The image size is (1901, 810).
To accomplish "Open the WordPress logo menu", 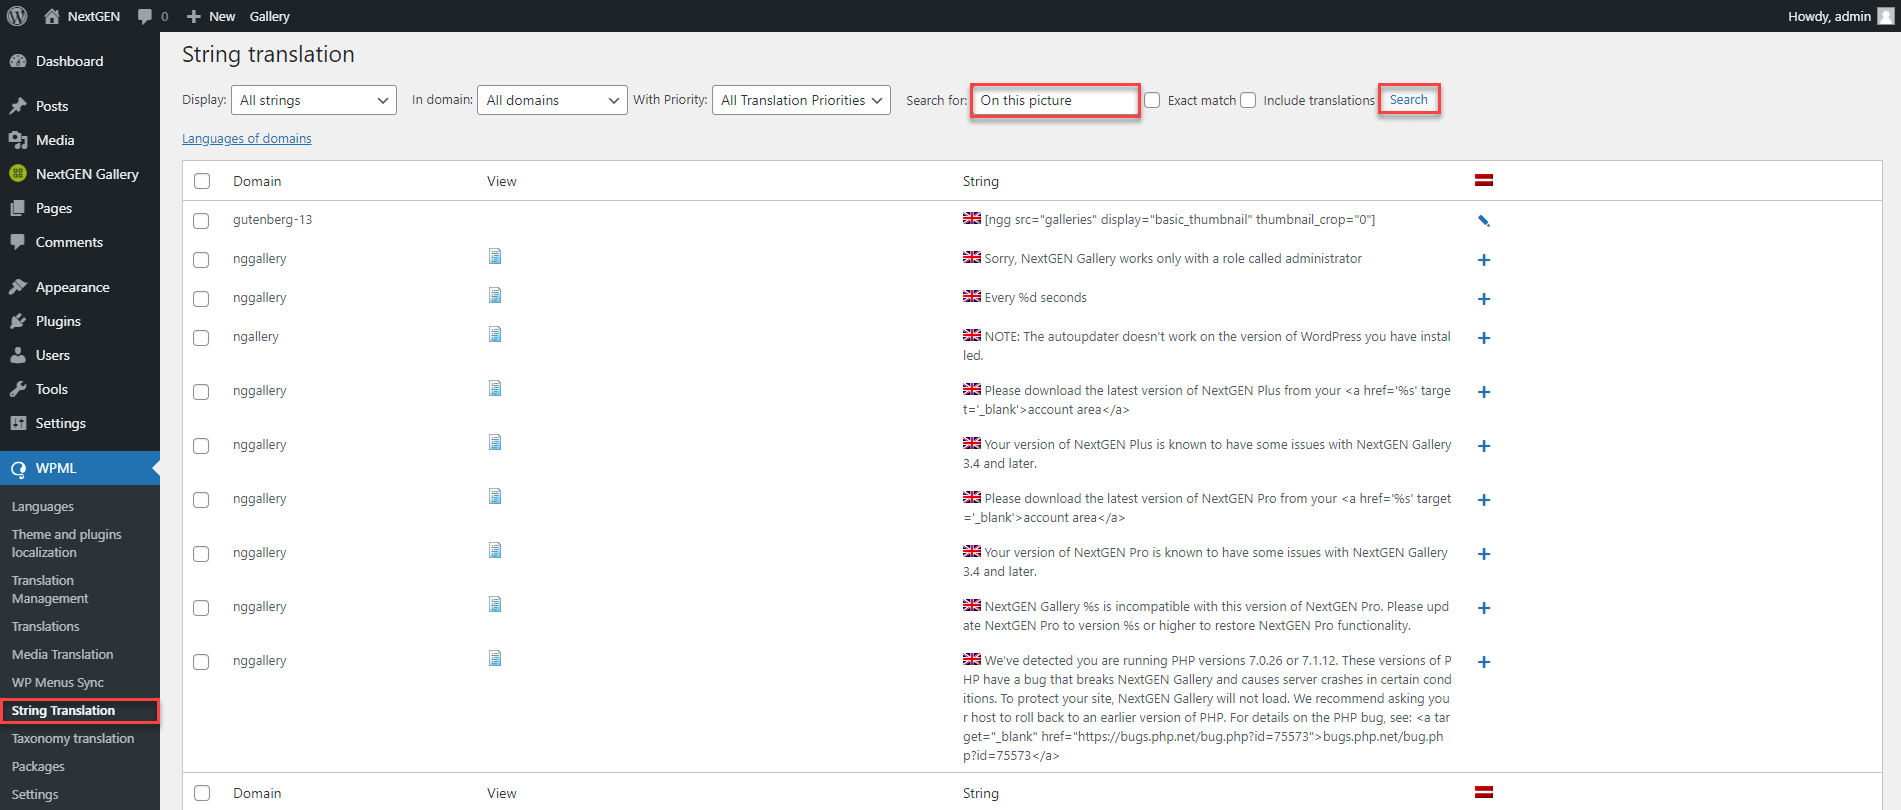I will click(17, 16).
